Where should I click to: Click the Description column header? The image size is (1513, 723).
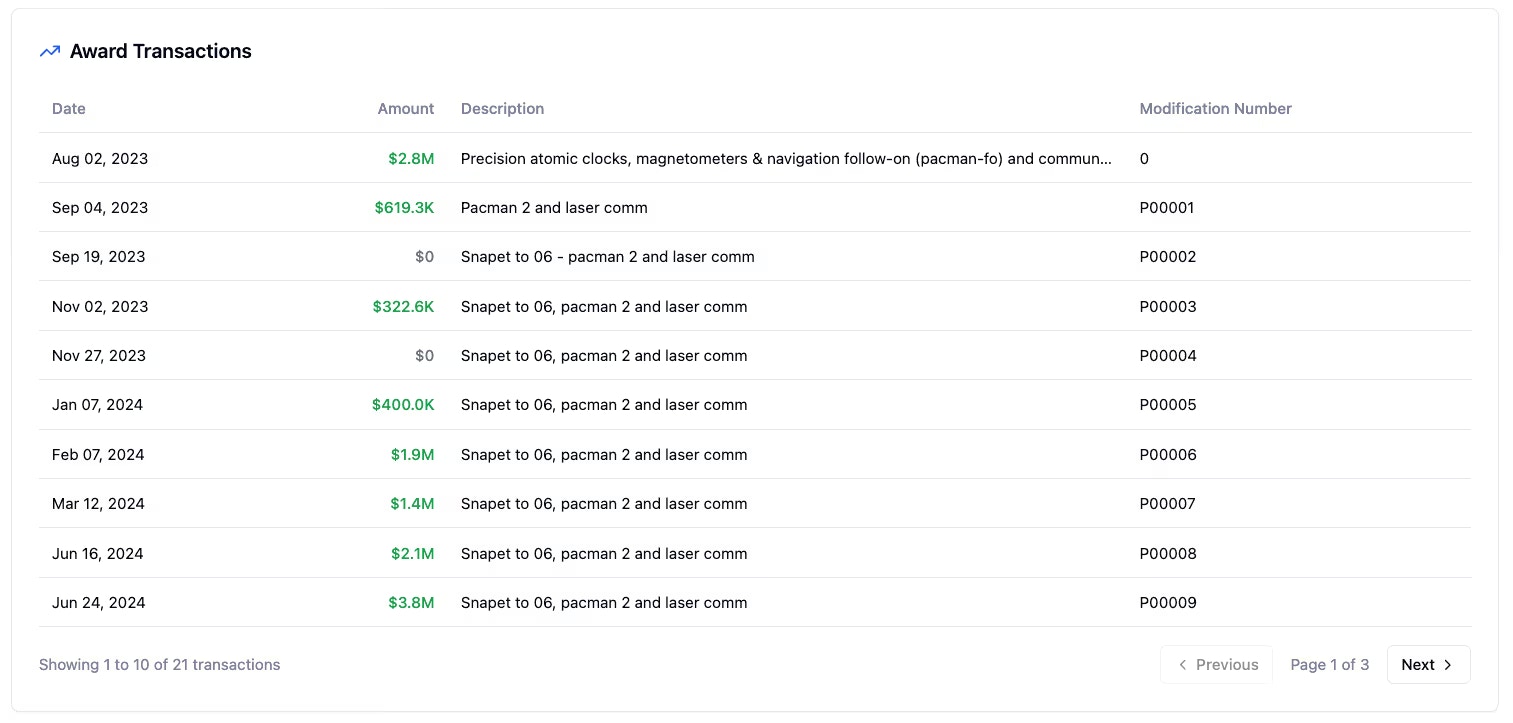[502, 108]
